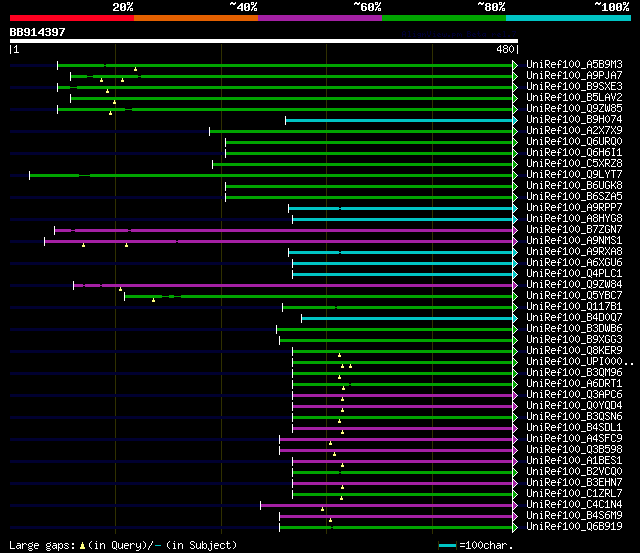Select hit label UniRef100_A2X7X9
Screen dimensions: 640x553
(574, 131)
